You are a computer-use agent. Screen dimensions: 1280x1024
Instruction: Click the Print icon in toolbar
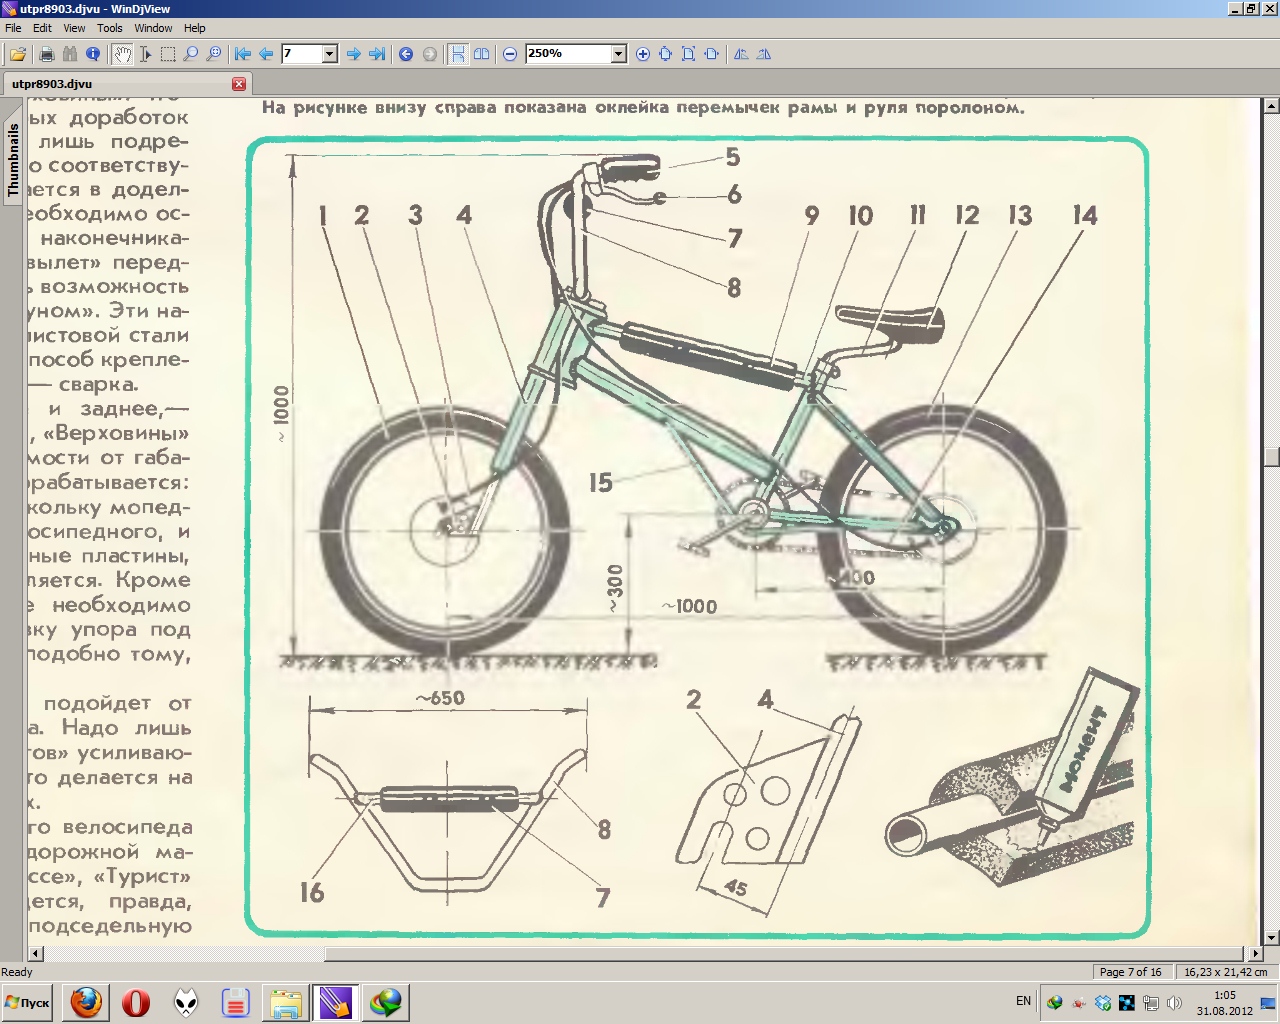click(x=46, y=54)
